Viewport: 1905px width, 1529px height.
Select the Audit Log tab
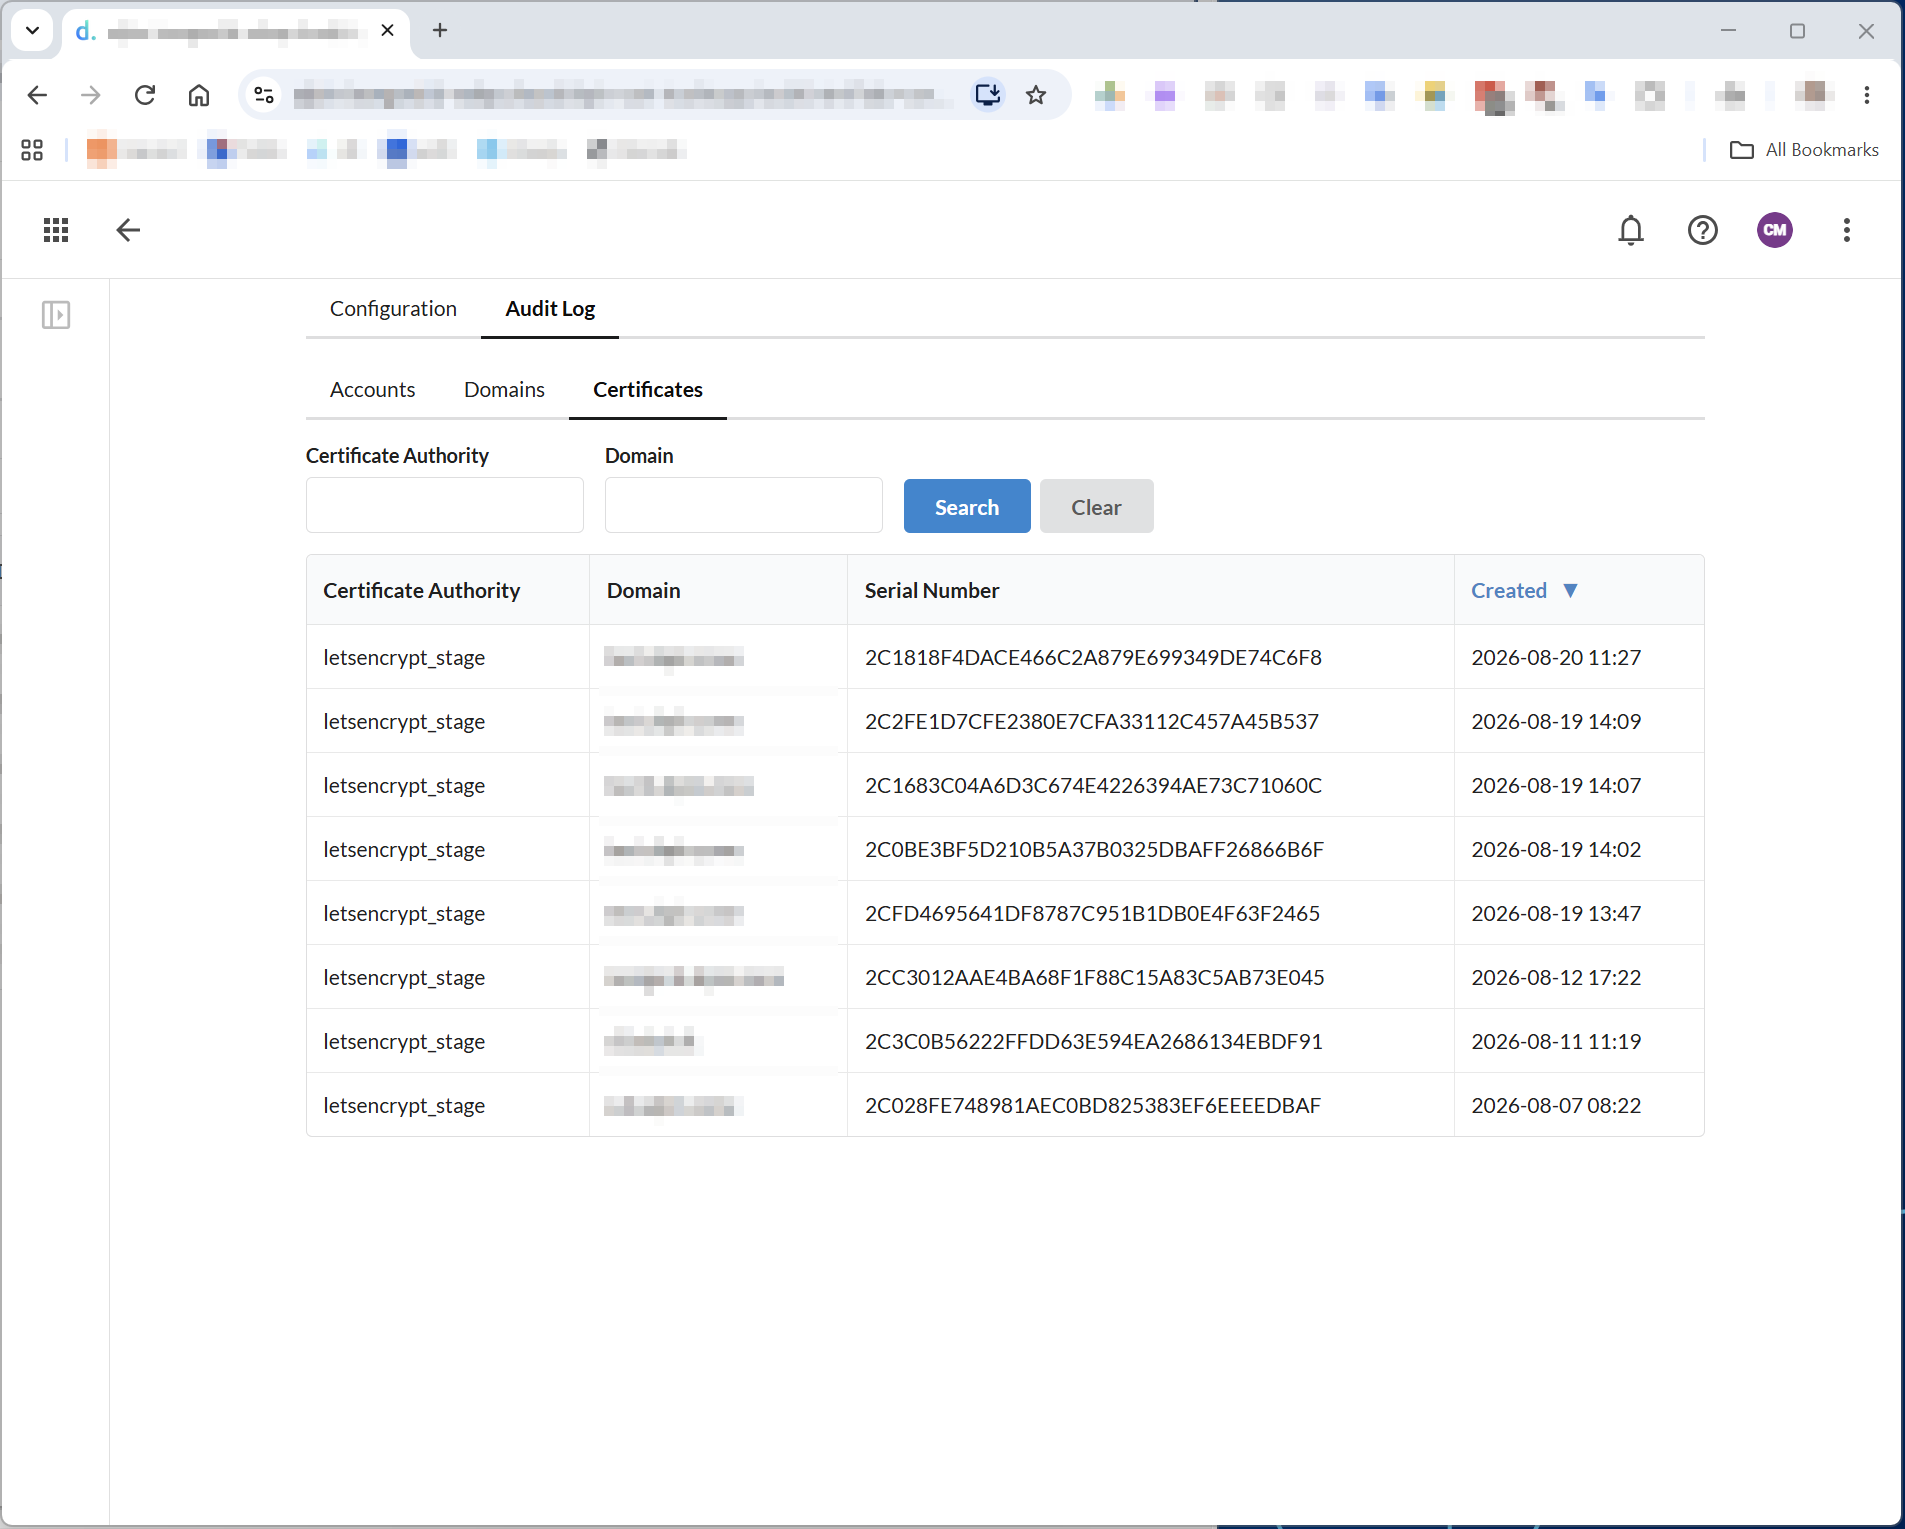click(x=550, y=309)
